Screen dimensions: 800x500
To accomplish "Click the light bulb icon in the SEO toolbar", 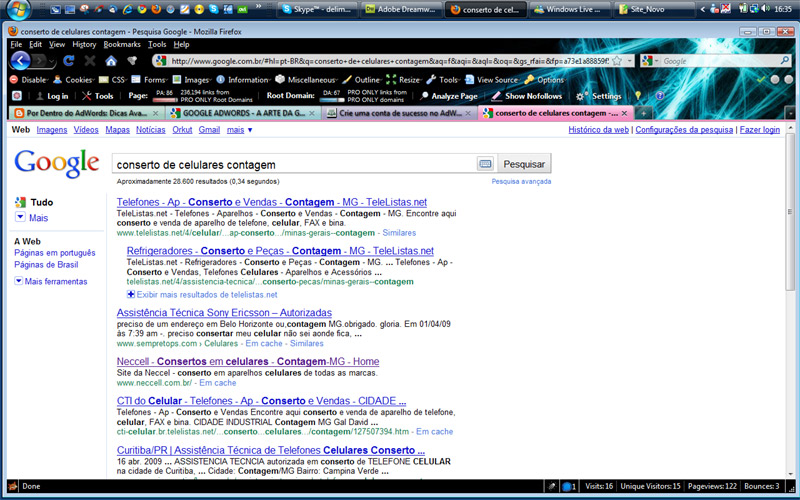I will click(x=638, y=95).
